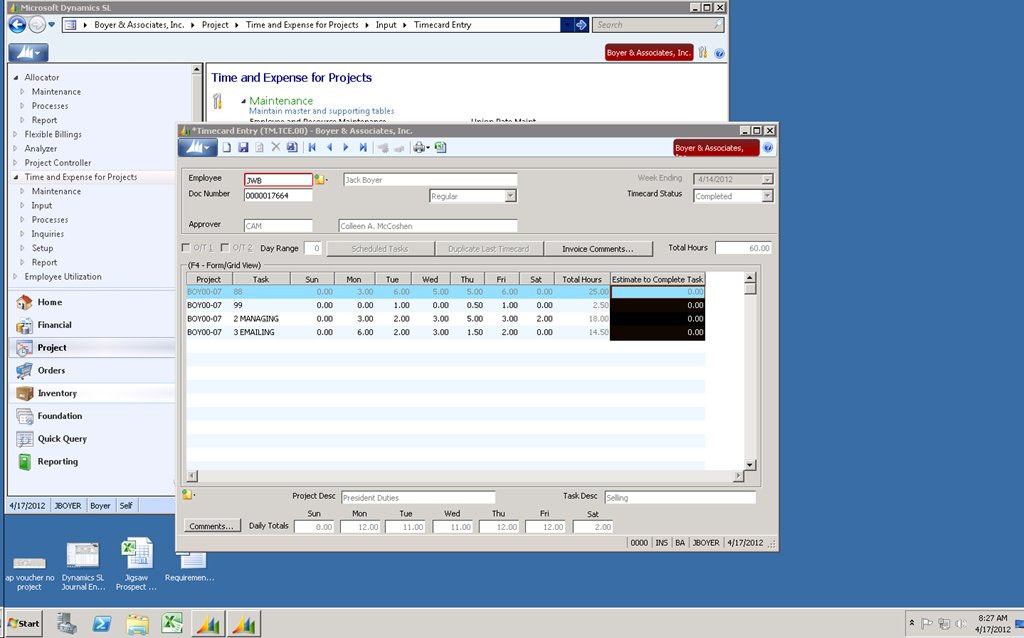Go to the next timecard record
The height and width of the screenshot is (638, 1024).
346,148
